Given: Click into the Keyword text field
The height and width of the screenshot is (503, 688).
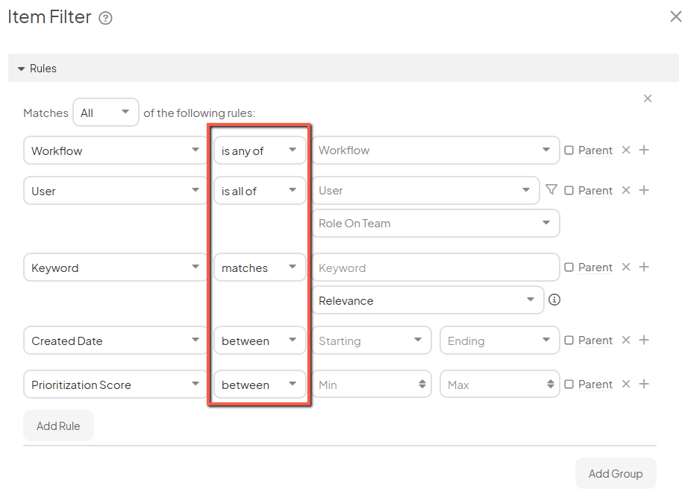Looking at the screenshot, I should [434, 267].
